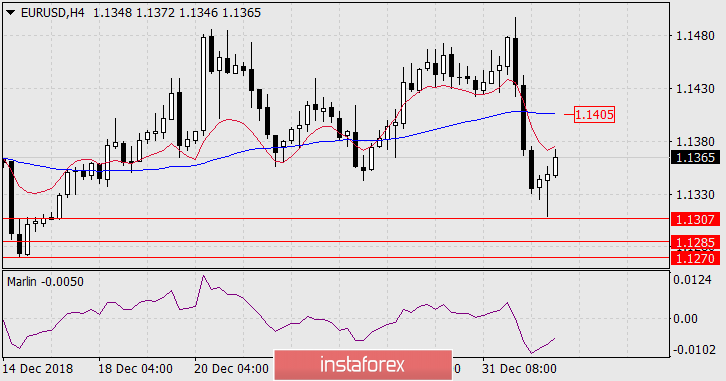
Task: Select the 0.0124 oscillator scale value
Action: pyautogui.click(x=692, y=280)
